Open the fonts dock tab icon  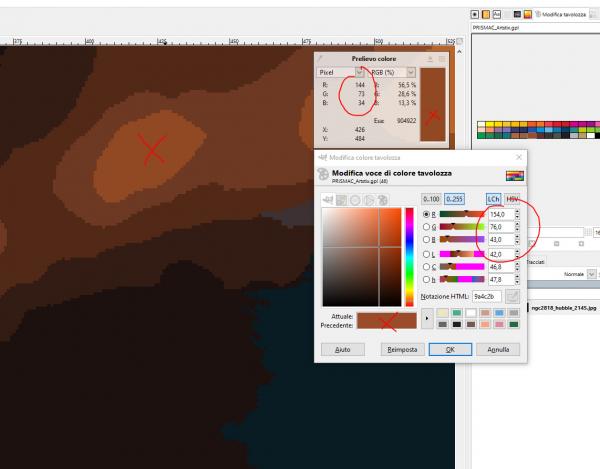pyautogui.click(x=497, y=15)
